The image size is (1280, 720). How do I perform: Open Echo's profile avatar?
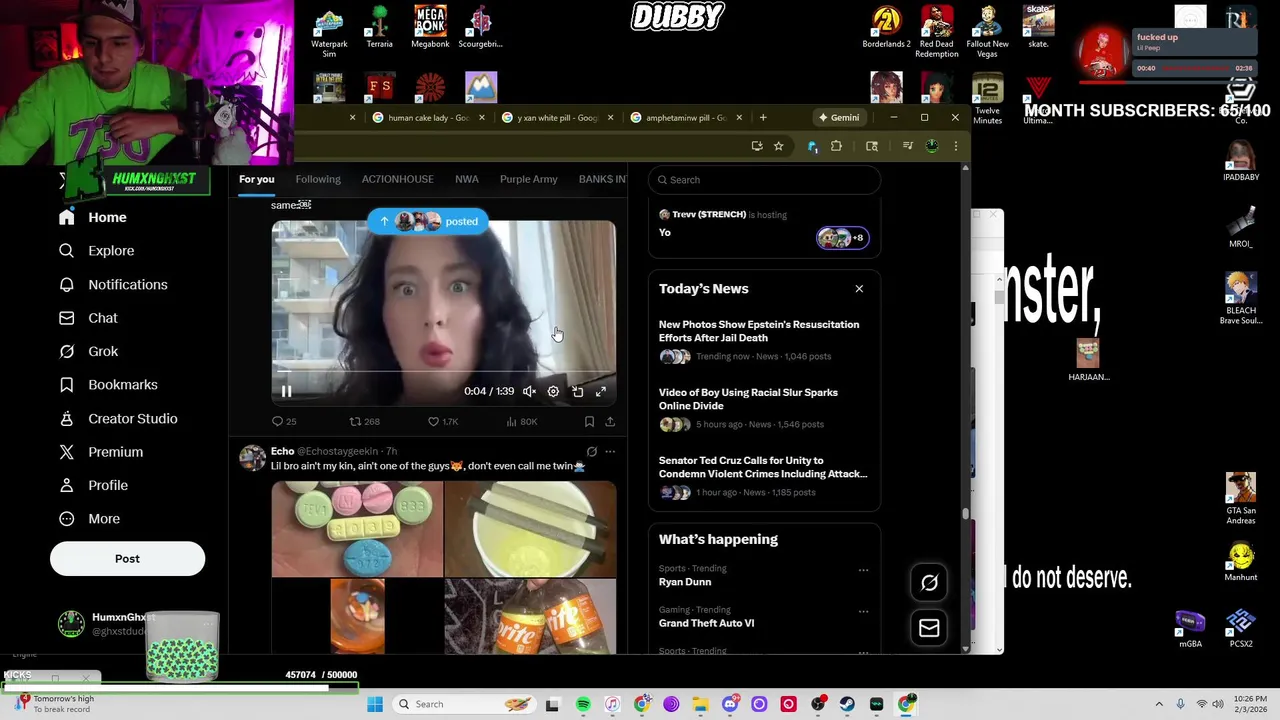252,458
